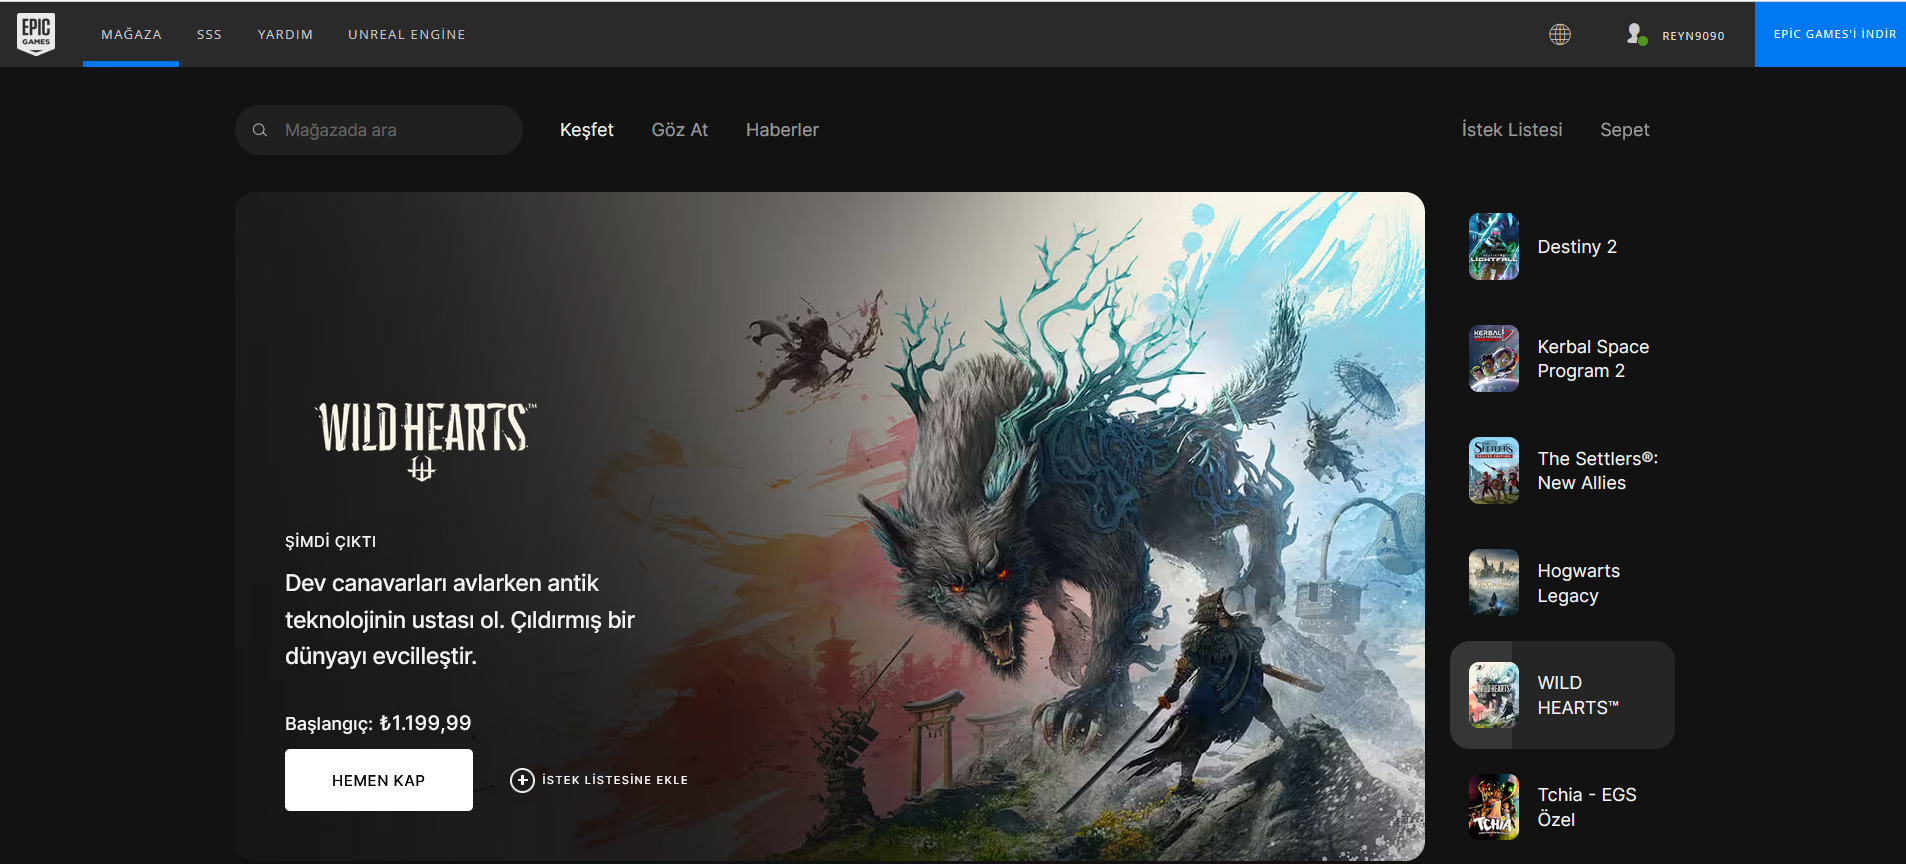
Task: Select Kerbal Space Program 2 thumbnail
Action: pyautogui.click(x=1494, y=358)
